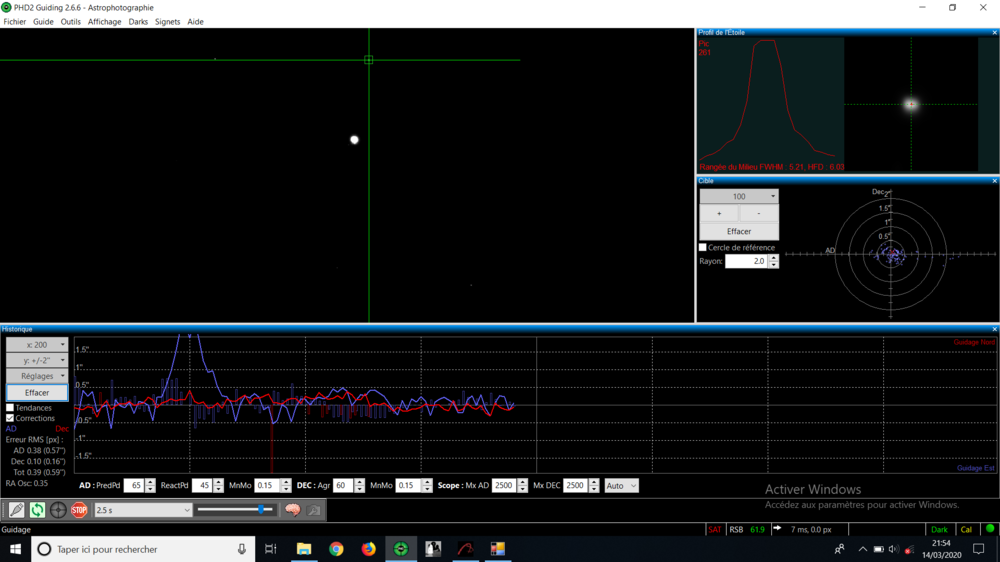Click the camera settings icon beside brain
Image resolution: width=1000 pixels, height=562 pixels.
point(314,510)
